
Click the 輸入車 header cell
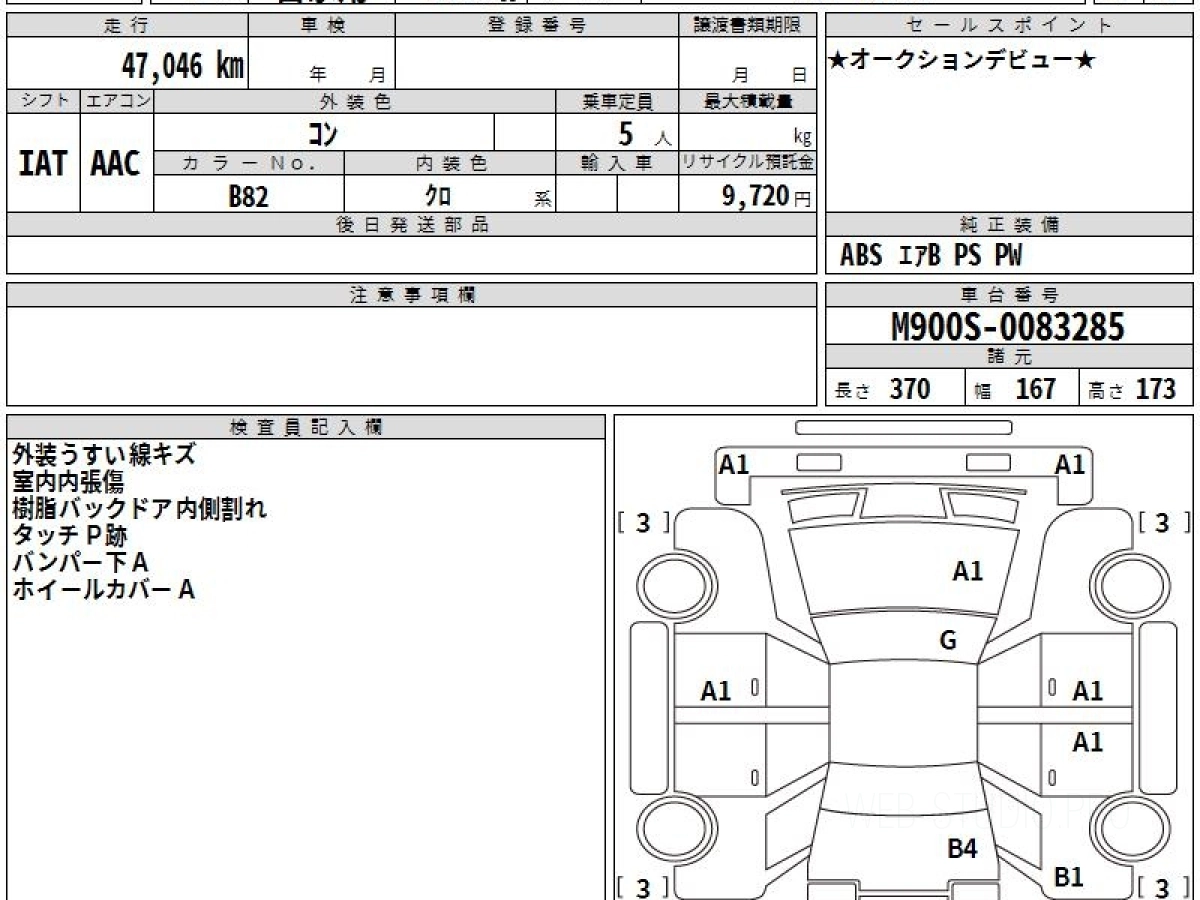(618, 163)
